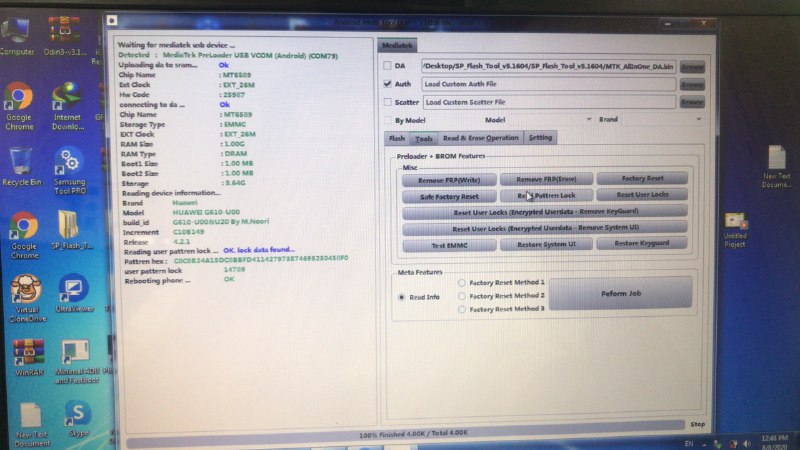Image resolution: width=800 pixels, height=450 pixels.
Task: Click the 100% Finished progress bar
Action: (x=406, y=433)
